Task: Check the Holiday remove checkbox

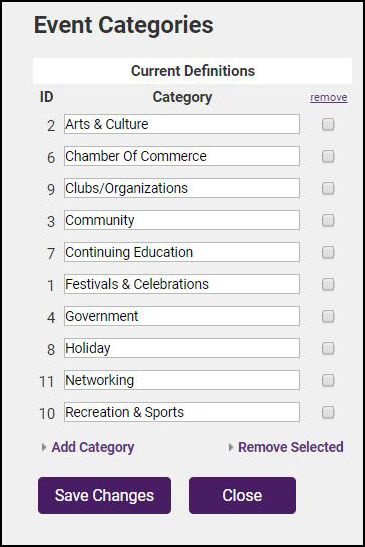Action: (328, 348)
